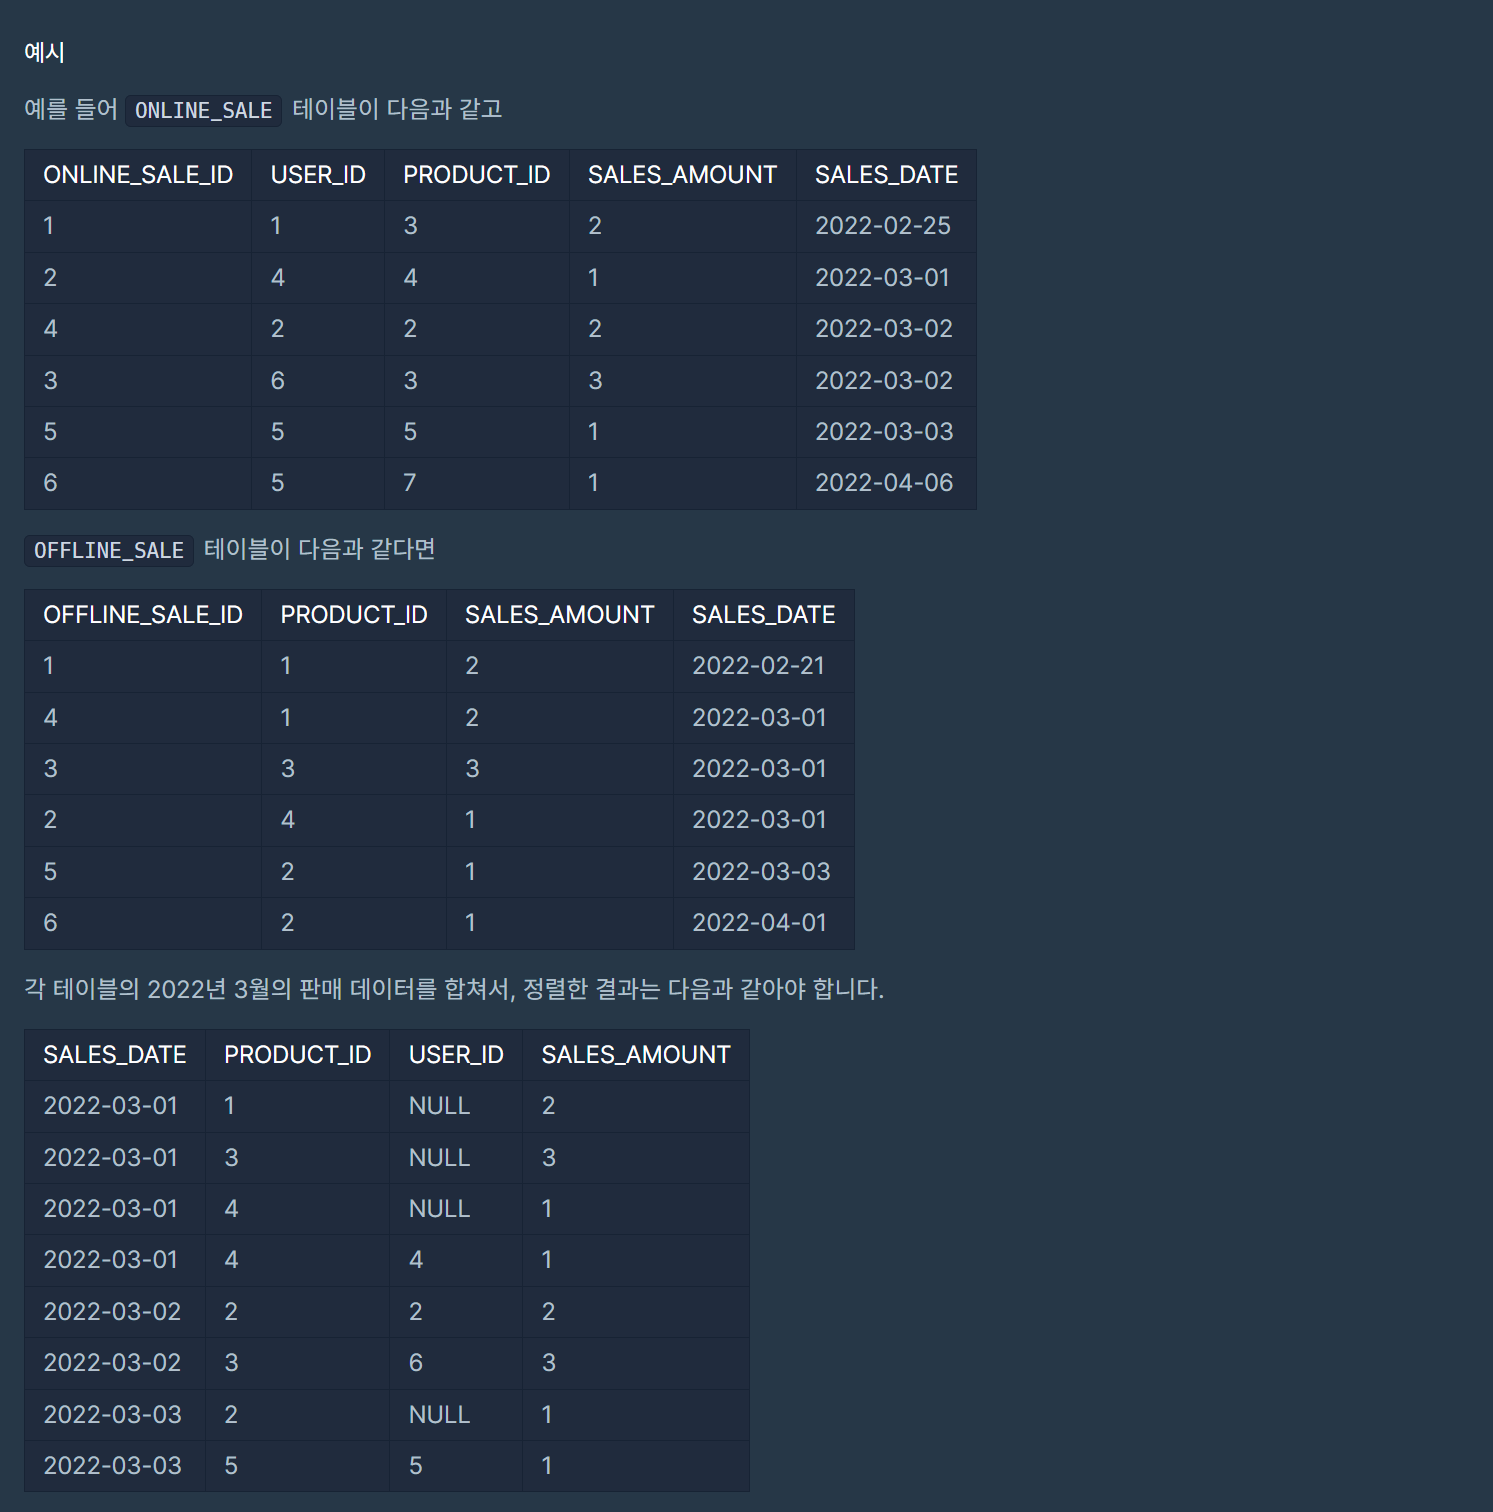
Task: Select the OFFLINE_SALE_ID column header
Action: [x=143, y=614]
